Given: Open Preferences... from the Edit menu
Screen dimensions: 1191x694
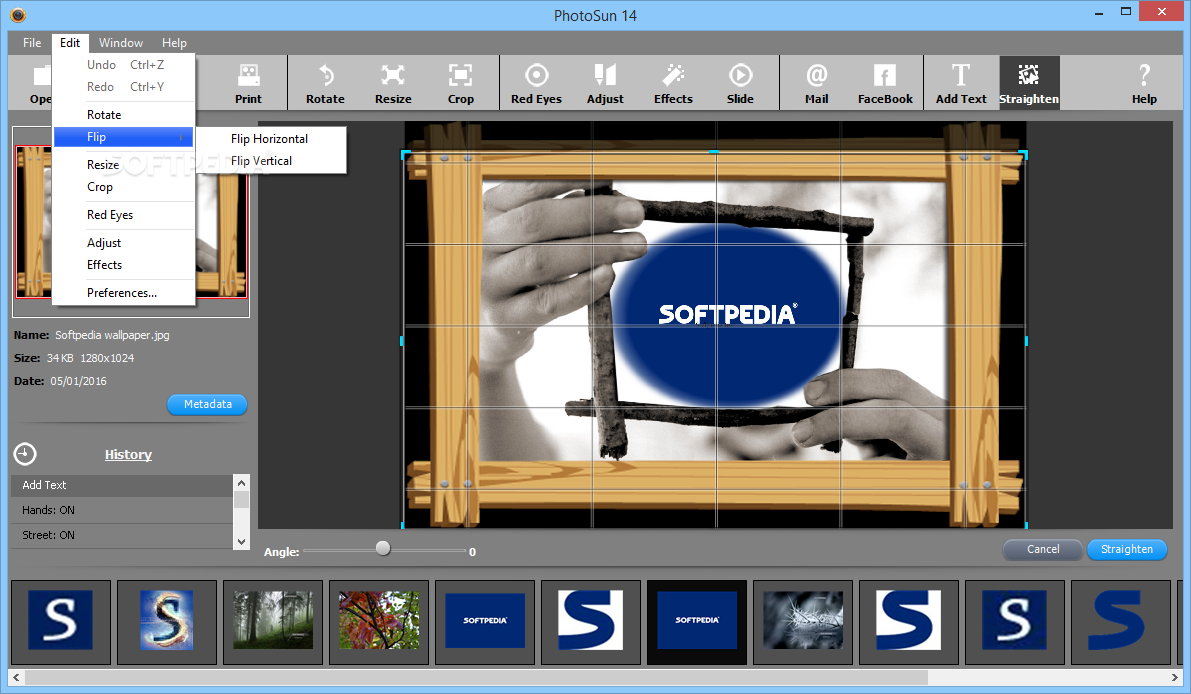Looking at the screenshot, I should click(124, 293).
